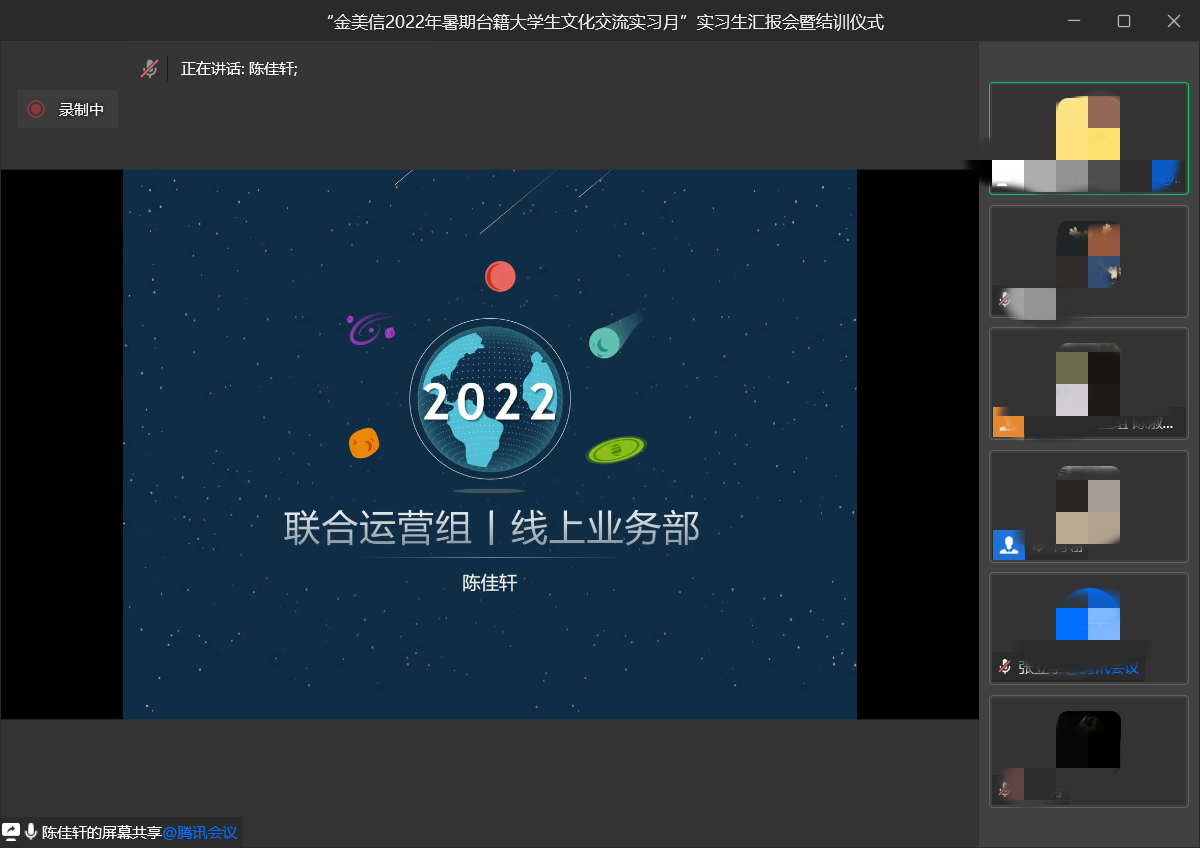Click the 2022 globe on the shared slide
Image resolution: width=1200 pixels, height=848 pixels.
pyautogui.click(x=490, y=400)
